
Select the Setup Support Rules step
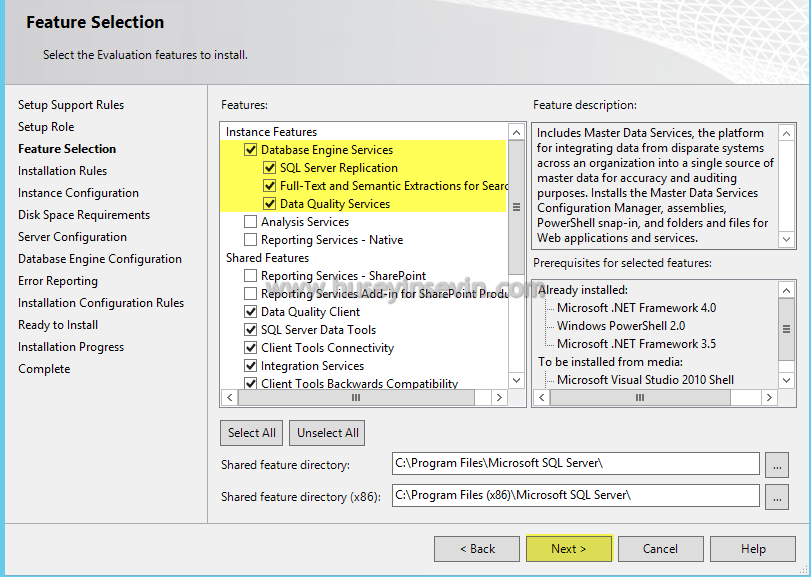[x=71, y=105]
